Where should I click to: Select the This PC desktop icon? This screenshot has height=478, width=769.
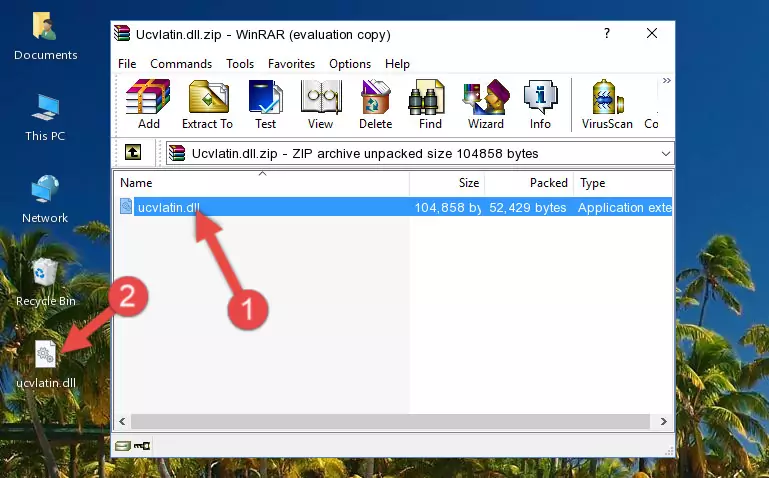point(45,118)
